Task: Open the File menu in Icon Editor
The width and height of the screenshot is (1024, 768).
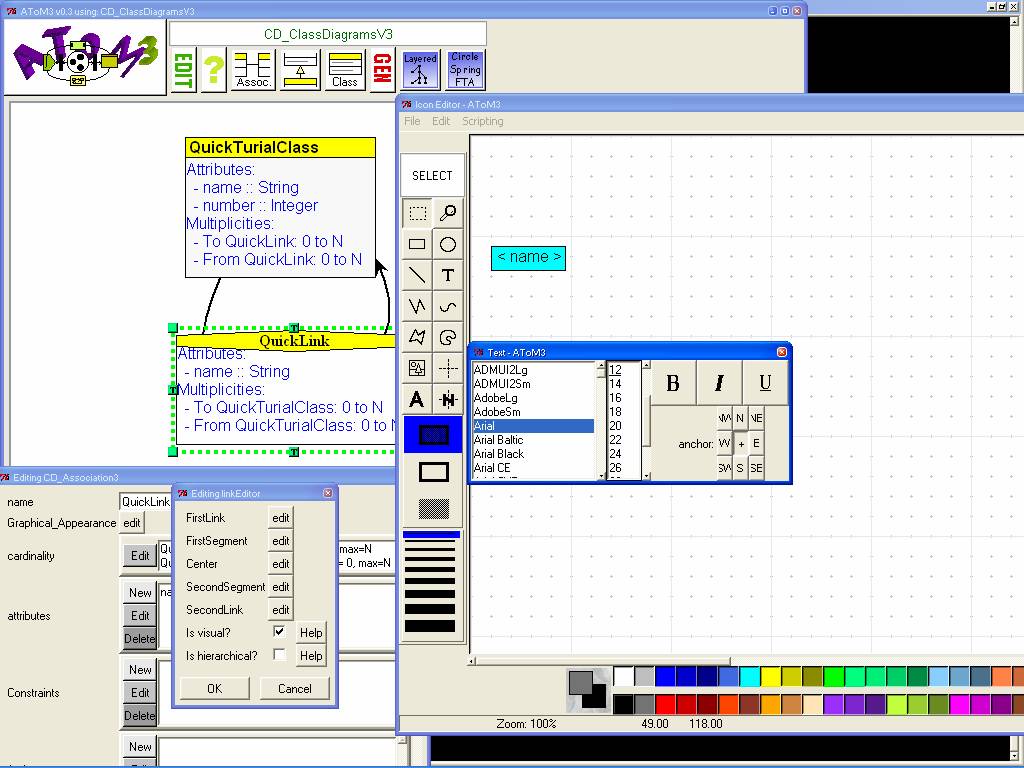Action: [412, 121]
